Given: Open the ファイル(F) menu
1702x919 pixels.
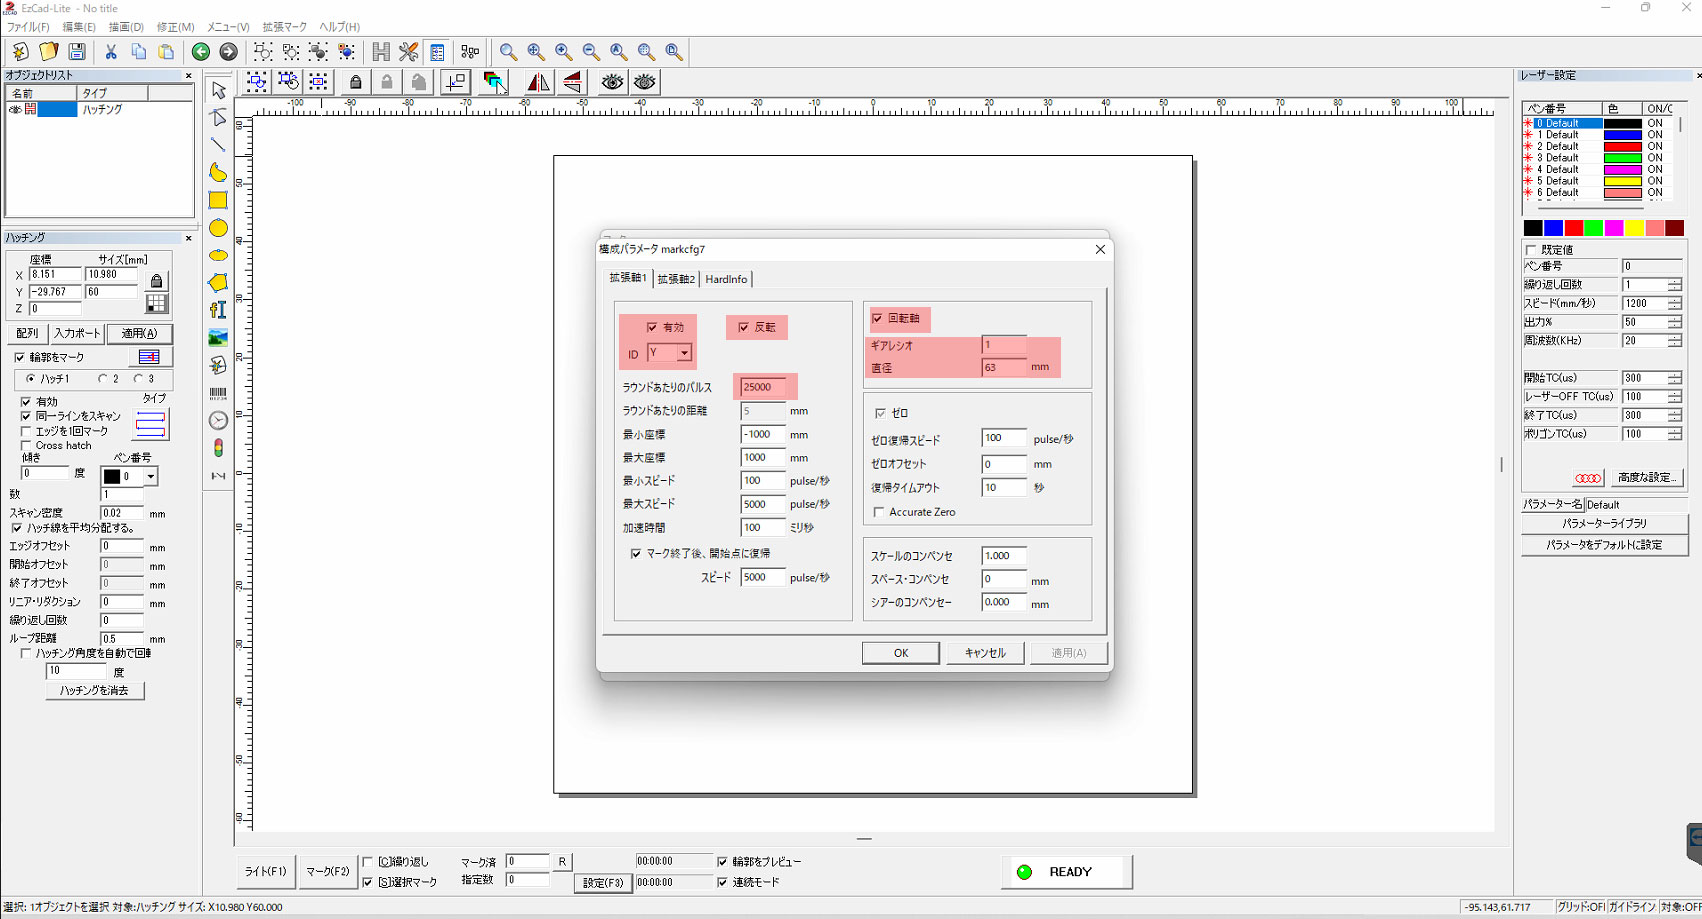Looking at the screenshot, I should (x=28, y=27).
